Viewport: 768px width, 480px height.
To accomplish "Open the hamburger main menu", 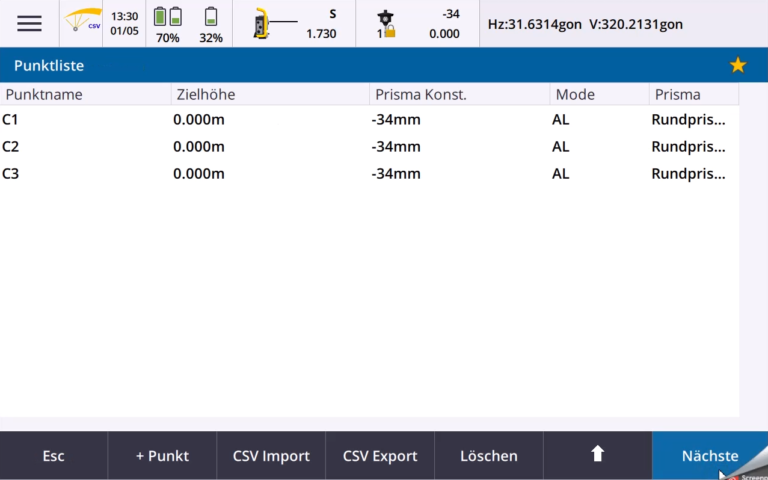I will pyautogui.click(x=29, y=24).
